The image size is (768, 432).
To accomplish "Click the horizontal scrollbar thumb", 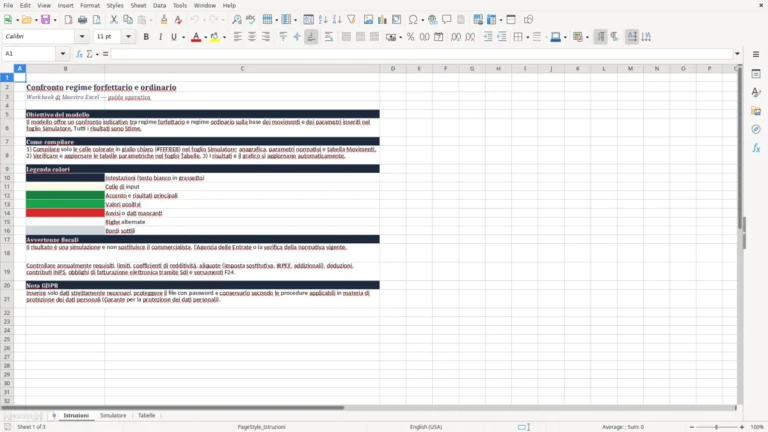I will 172,408.
